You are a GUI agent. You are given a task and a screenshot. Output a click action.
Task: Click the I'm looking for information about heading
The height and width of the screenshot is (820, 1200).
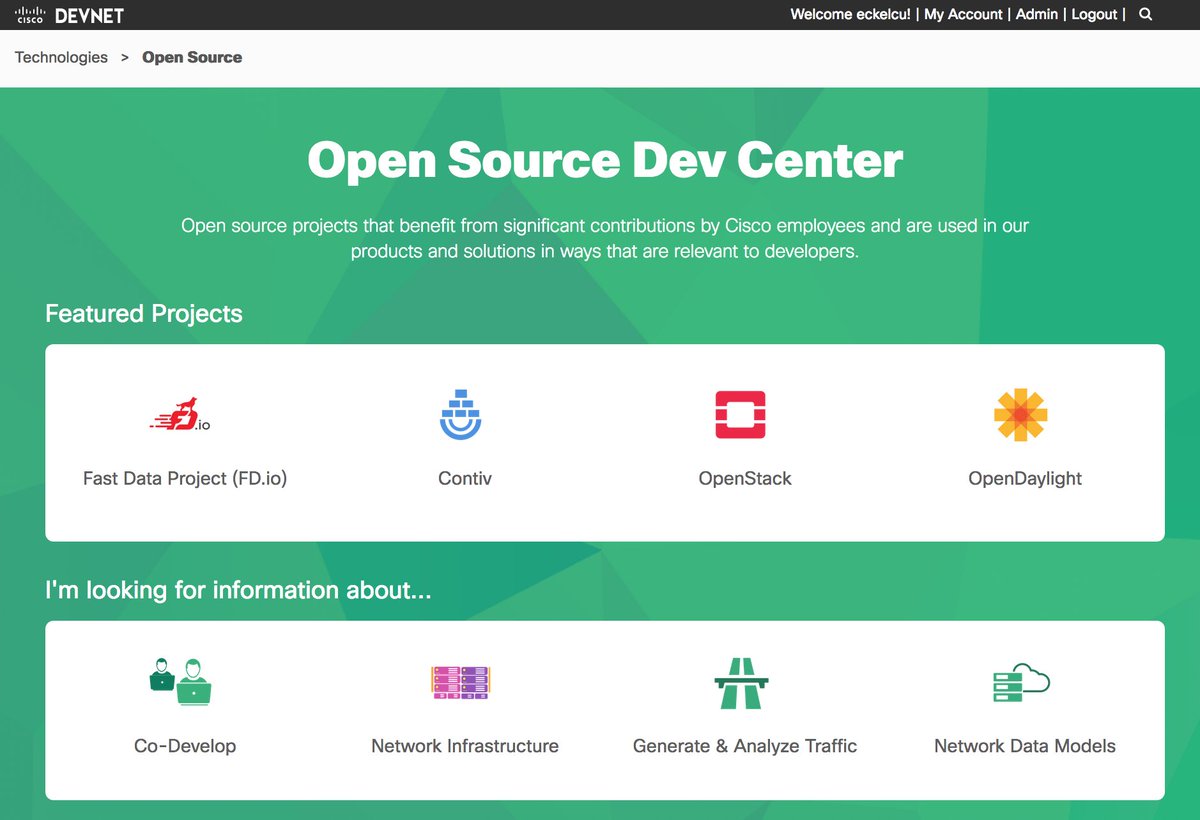[x=238, y=590]
